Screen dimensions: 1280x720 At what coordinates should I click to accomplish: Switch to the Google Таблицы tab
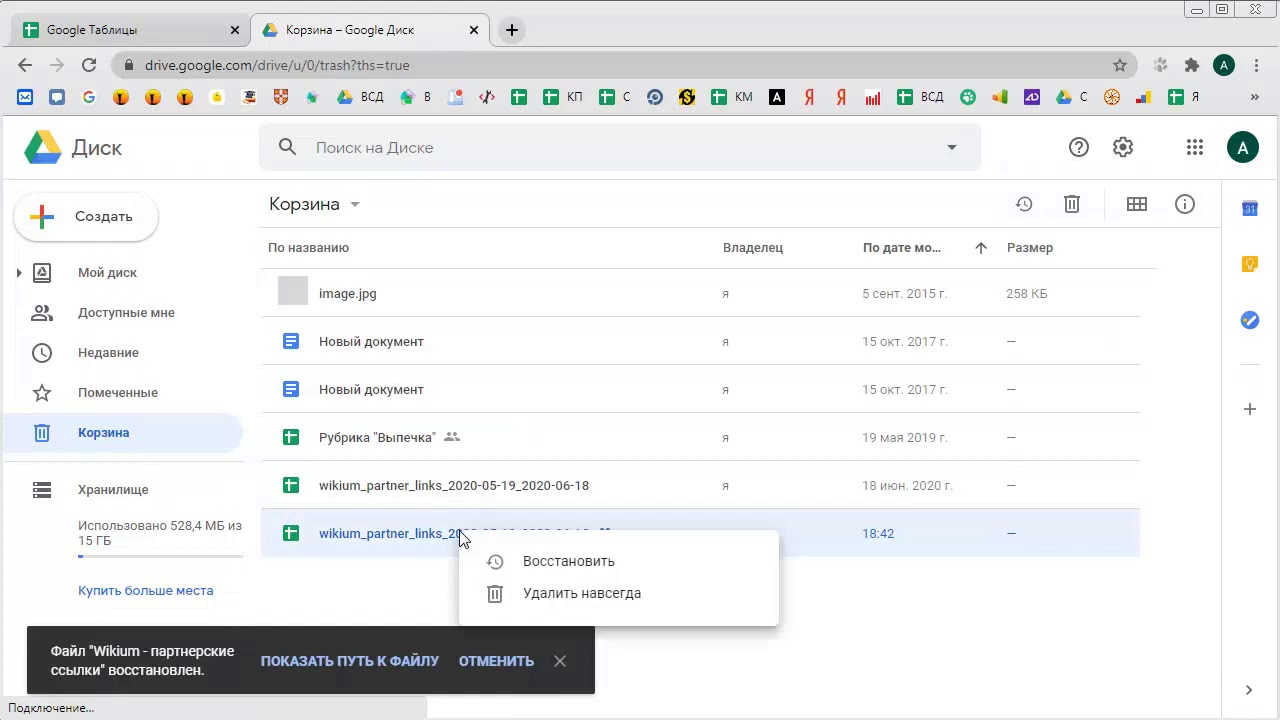click(130, 30)
